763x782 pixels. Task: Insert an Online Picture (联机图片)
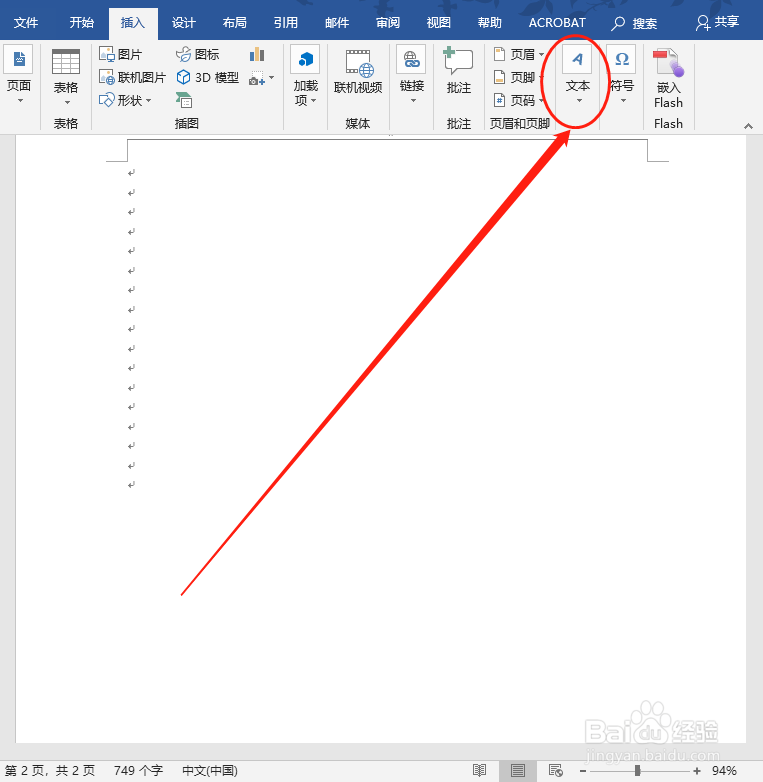133,77
